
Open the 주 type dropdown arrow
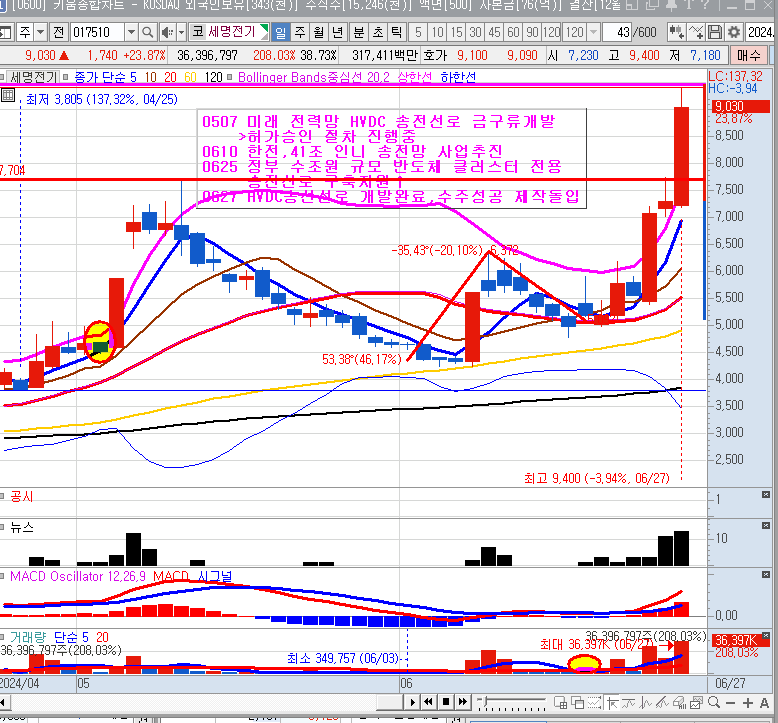pyautogui.click(x=41, y=33)
